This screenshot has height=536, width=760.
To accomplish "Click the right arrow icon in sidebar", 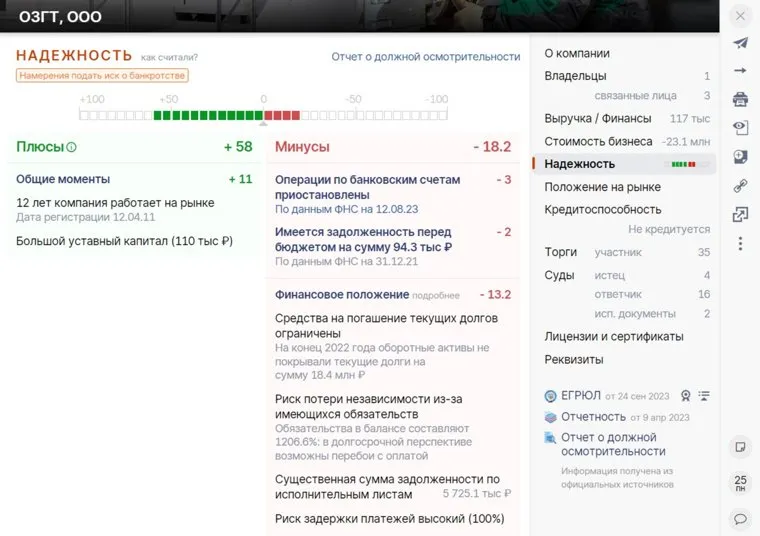I will pyautogui.click(x=740, y=71).
